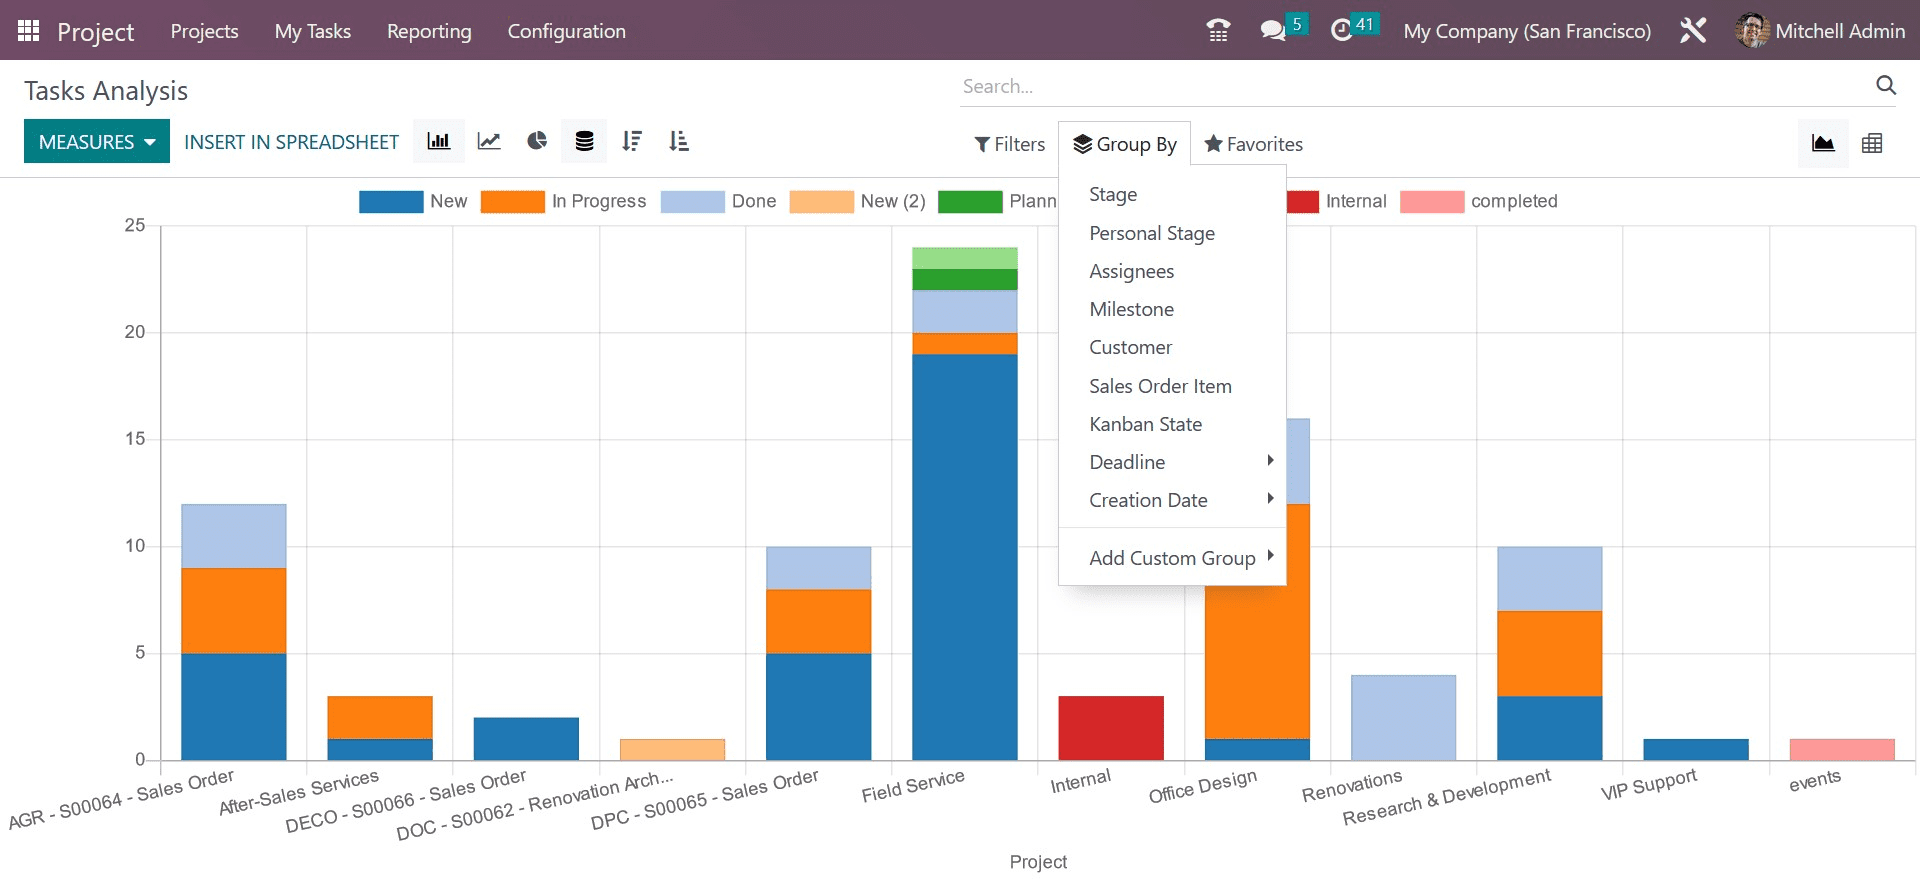This screenshot has height=879, width=1920.
Task: Switch to bar chart view
Action: coord(438,141)
